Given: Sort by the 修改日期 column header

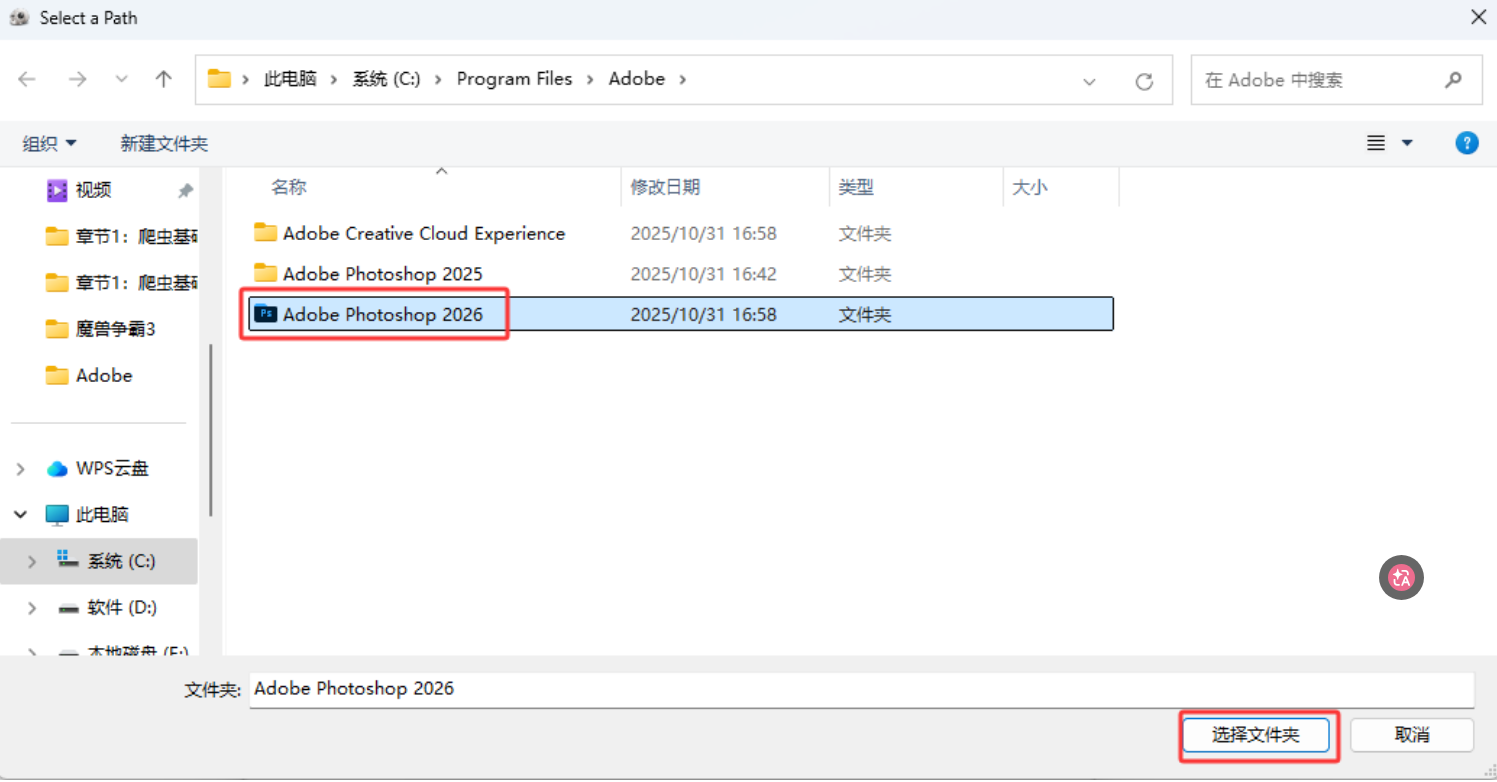Looking at the screenshot, I should pyautogui.click(x=665, y=187).
